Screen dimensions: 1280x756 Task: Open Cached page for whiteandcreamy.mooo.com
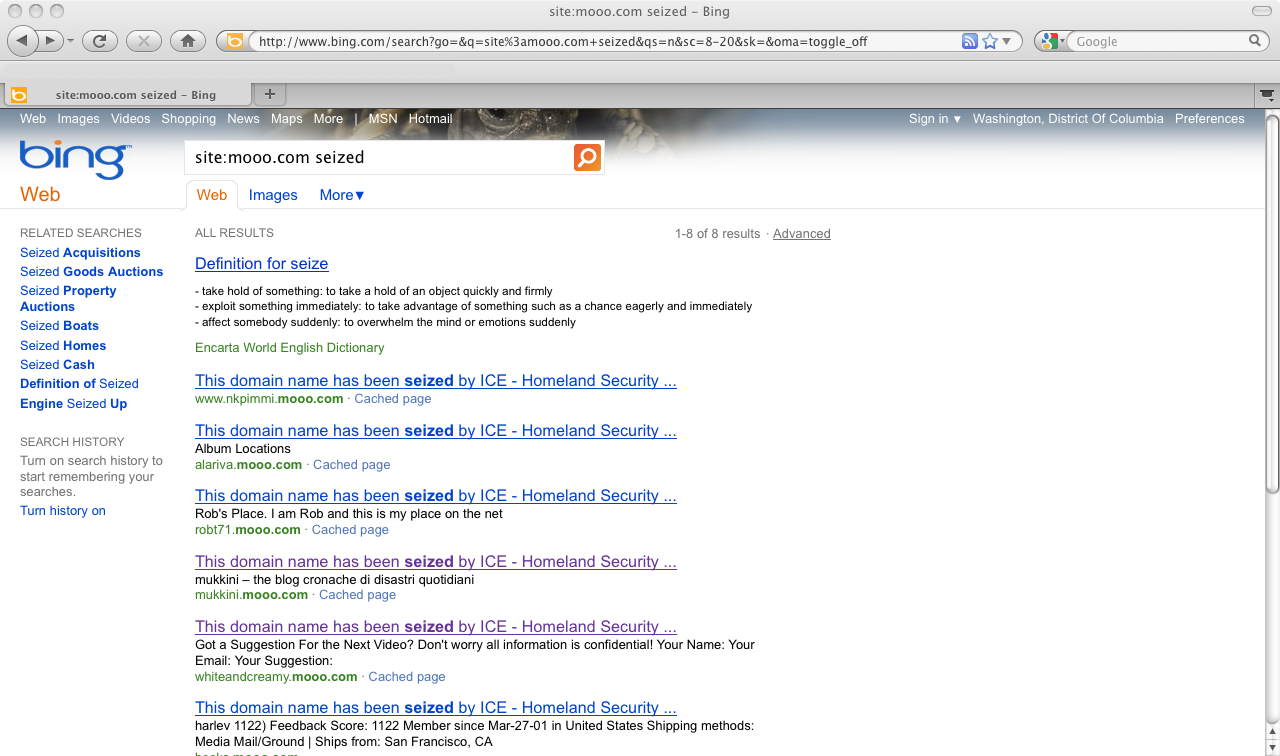407,677
